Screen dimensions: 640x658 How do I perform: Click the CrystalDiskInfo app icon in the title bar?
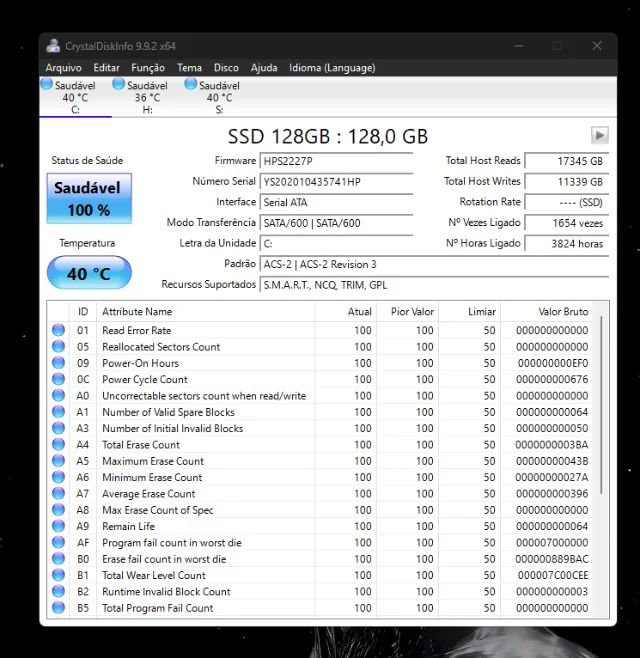tap(53, 46)
